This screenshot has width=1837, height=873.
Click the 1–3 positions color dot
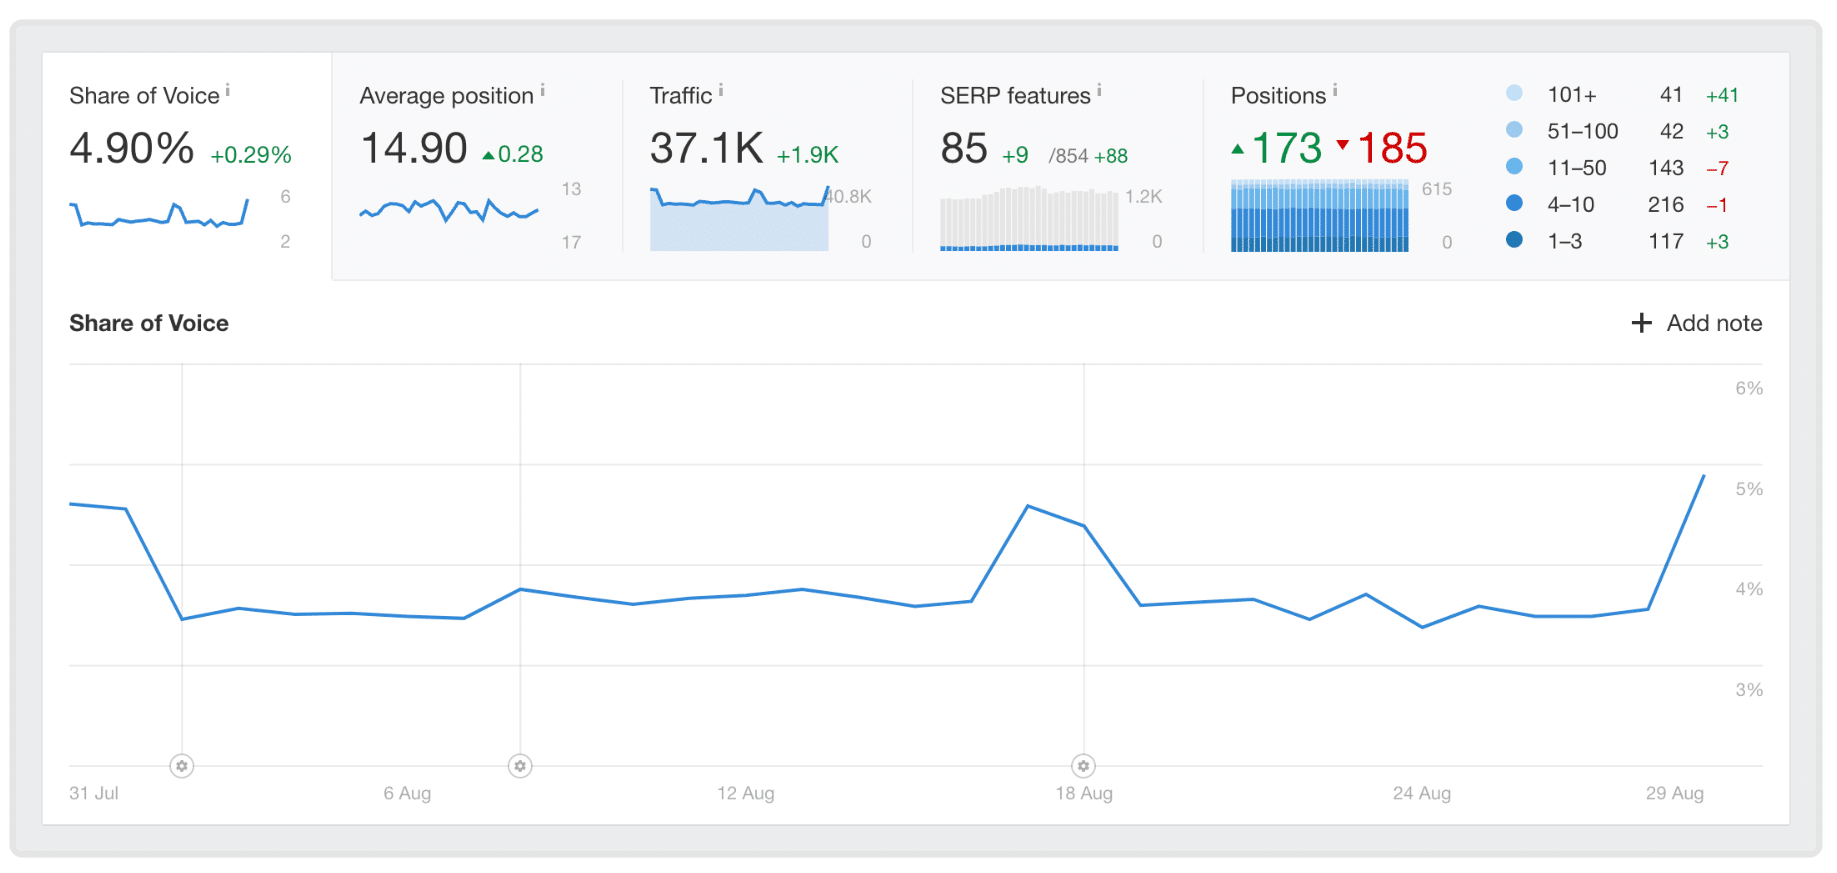point(1514,240)
